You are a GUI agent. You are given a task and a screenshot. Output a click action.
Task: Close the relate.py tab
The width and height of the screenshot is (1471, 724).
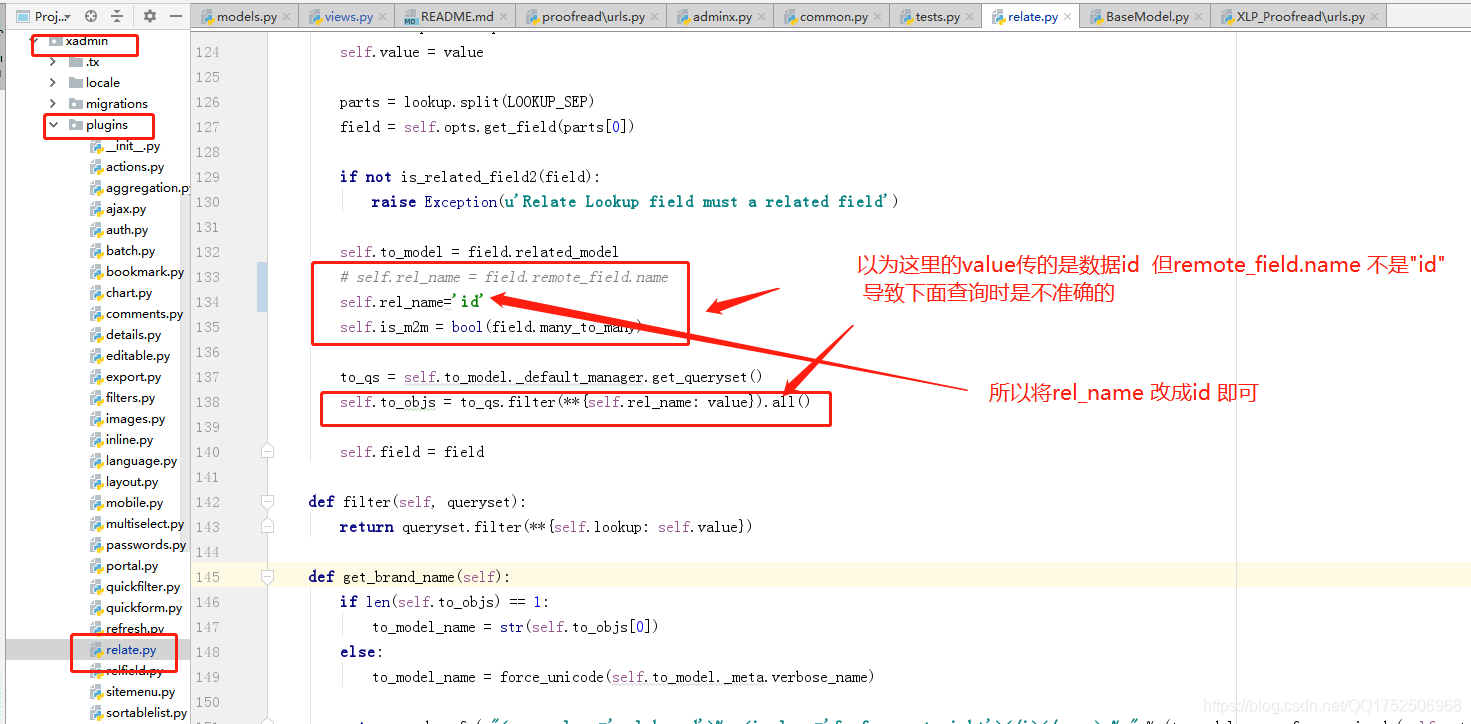pyautogui.click(x=1068, y=17)
